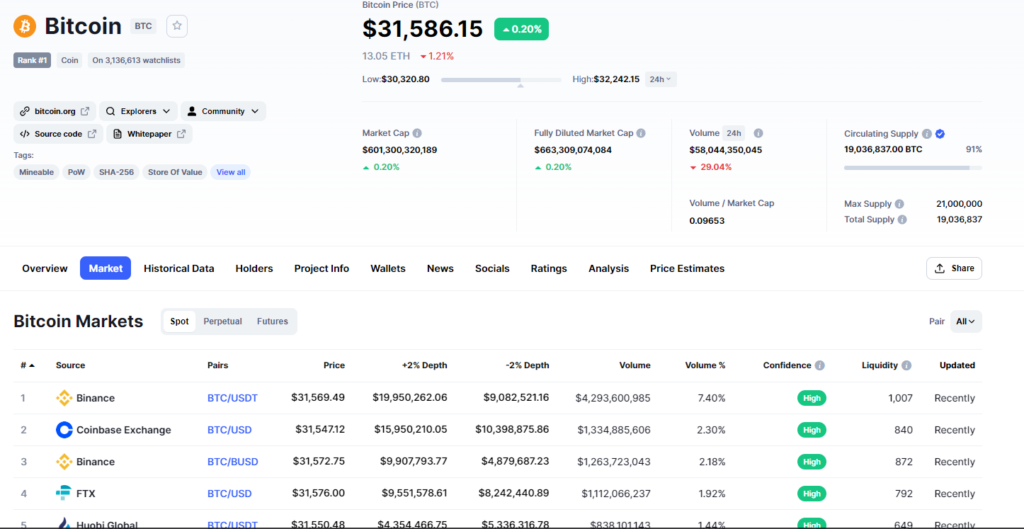
Task: Open the bitcoin.org website link
Action: pos(55,111)
